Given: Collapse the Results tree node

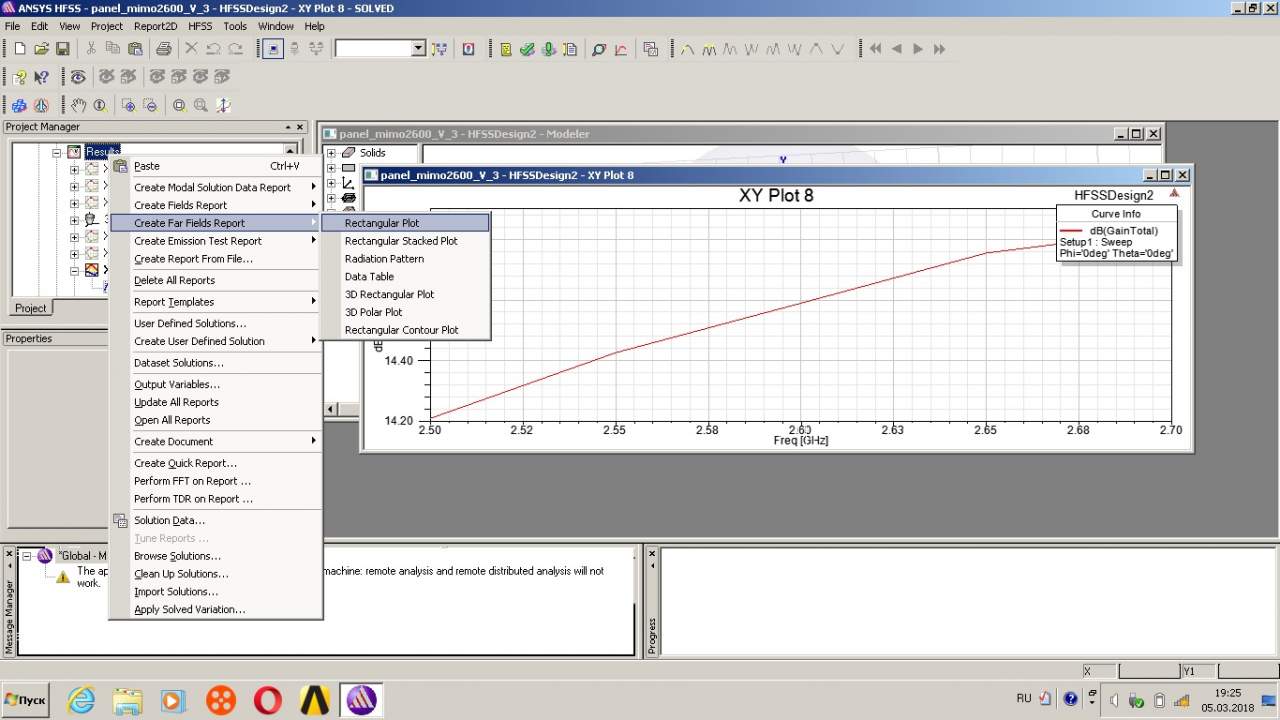Looking at the screenshot, I should pyautogui.click(x=57, y=153).
